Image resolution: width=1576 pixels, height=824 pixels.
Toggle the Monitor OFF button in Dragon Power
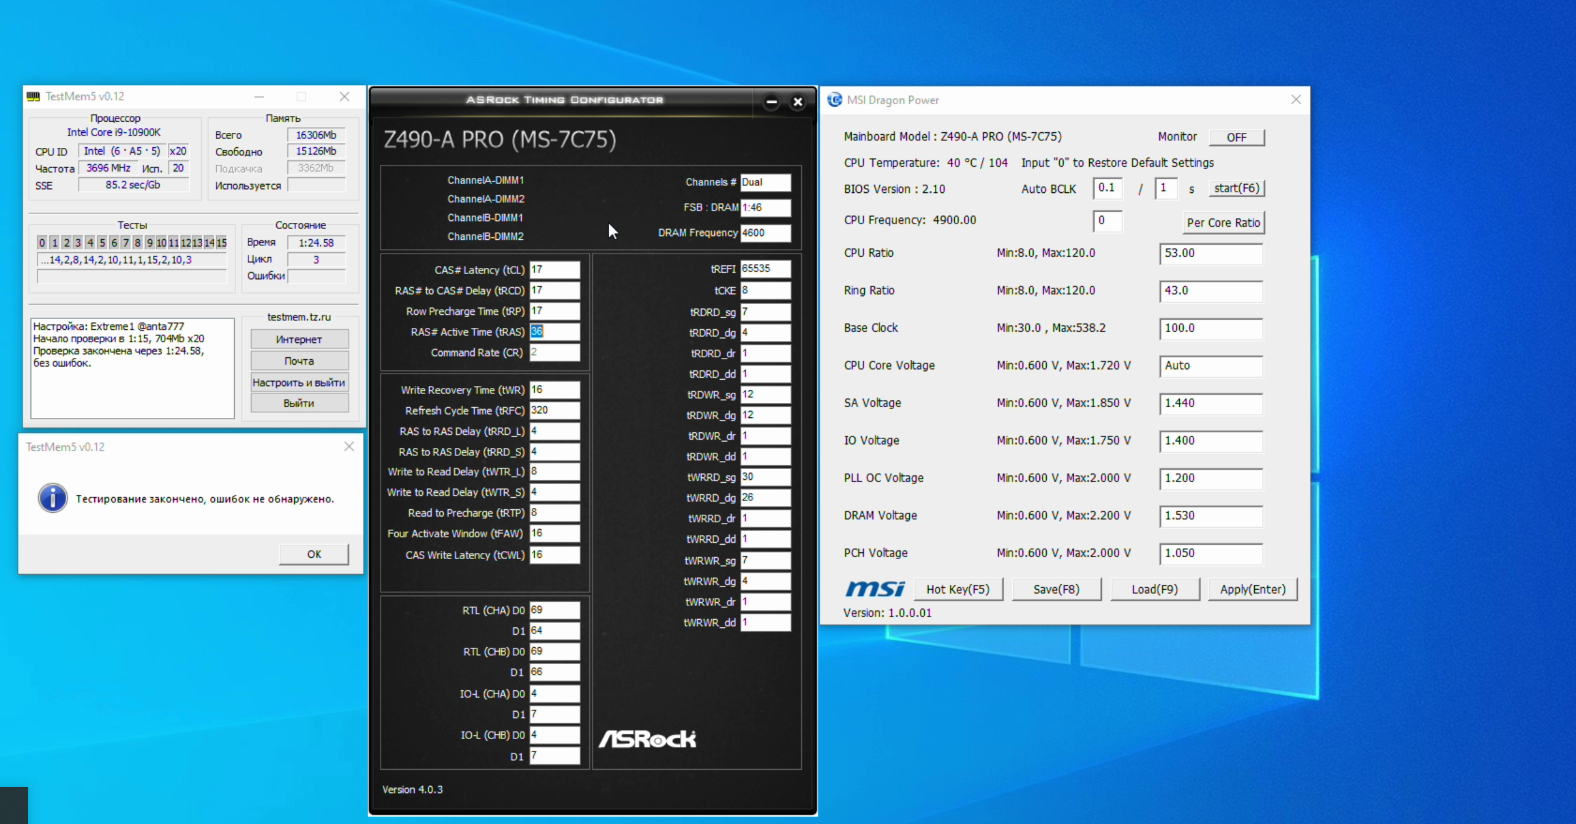coord(1237,137)
